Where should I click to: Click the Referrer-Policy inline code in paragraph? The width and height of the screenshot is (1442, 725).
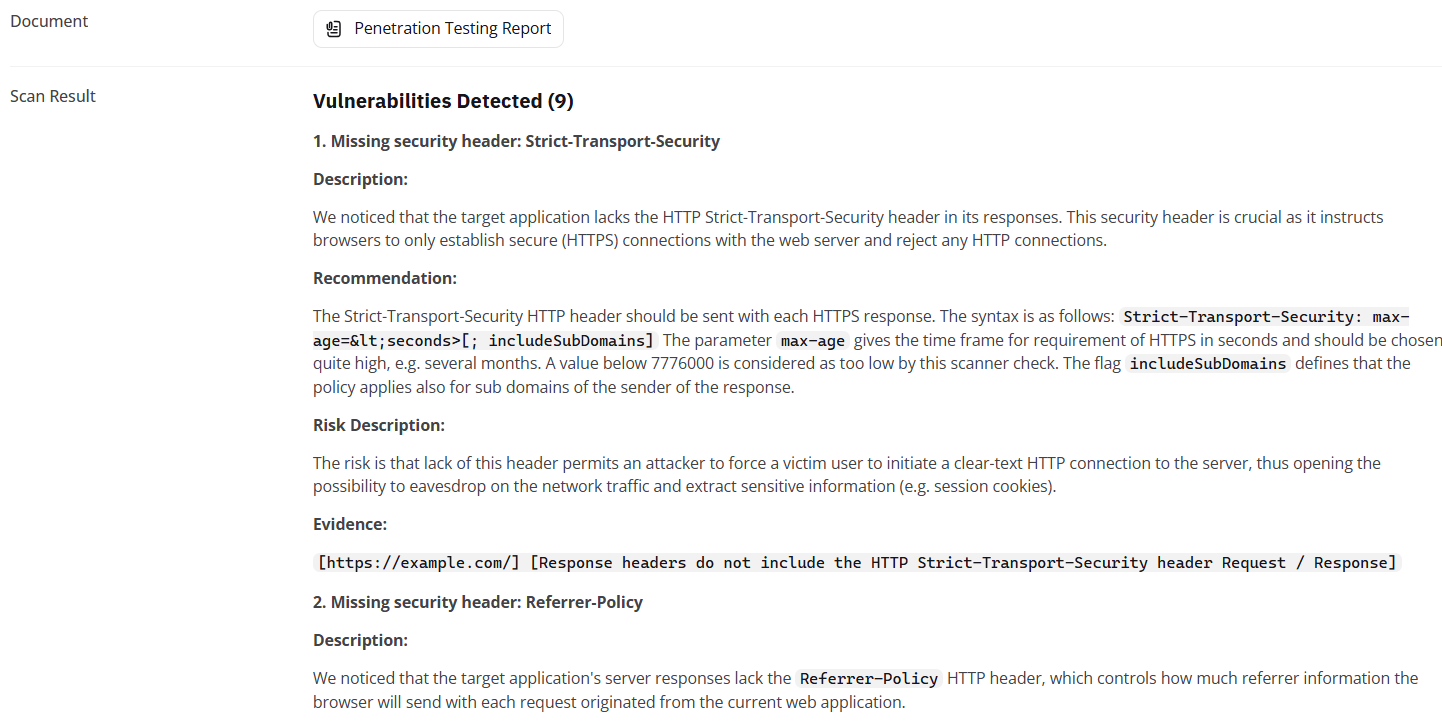869,679
